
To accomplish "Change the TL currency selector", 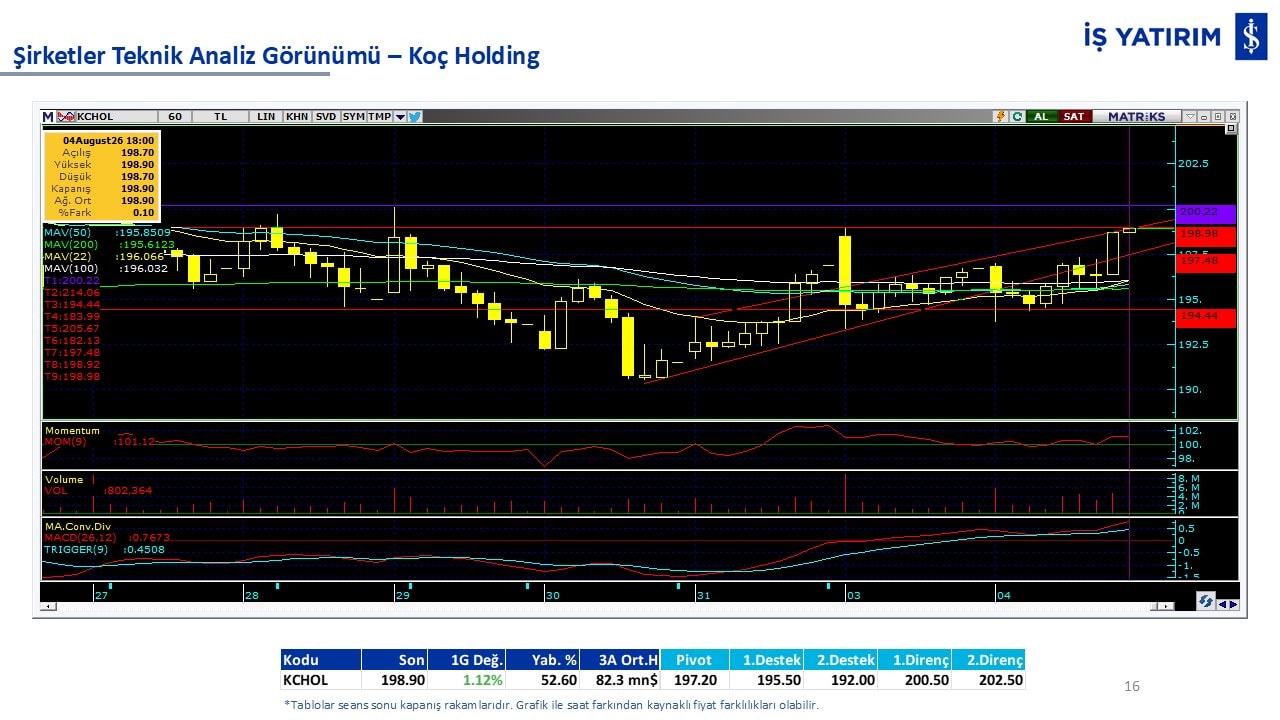I will (x=221, y=116).
